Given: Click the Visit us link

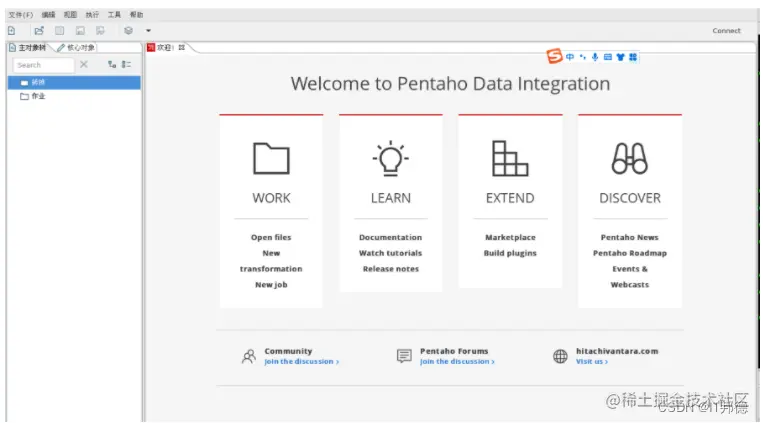Looking at the screenshot, I should 592,362.
